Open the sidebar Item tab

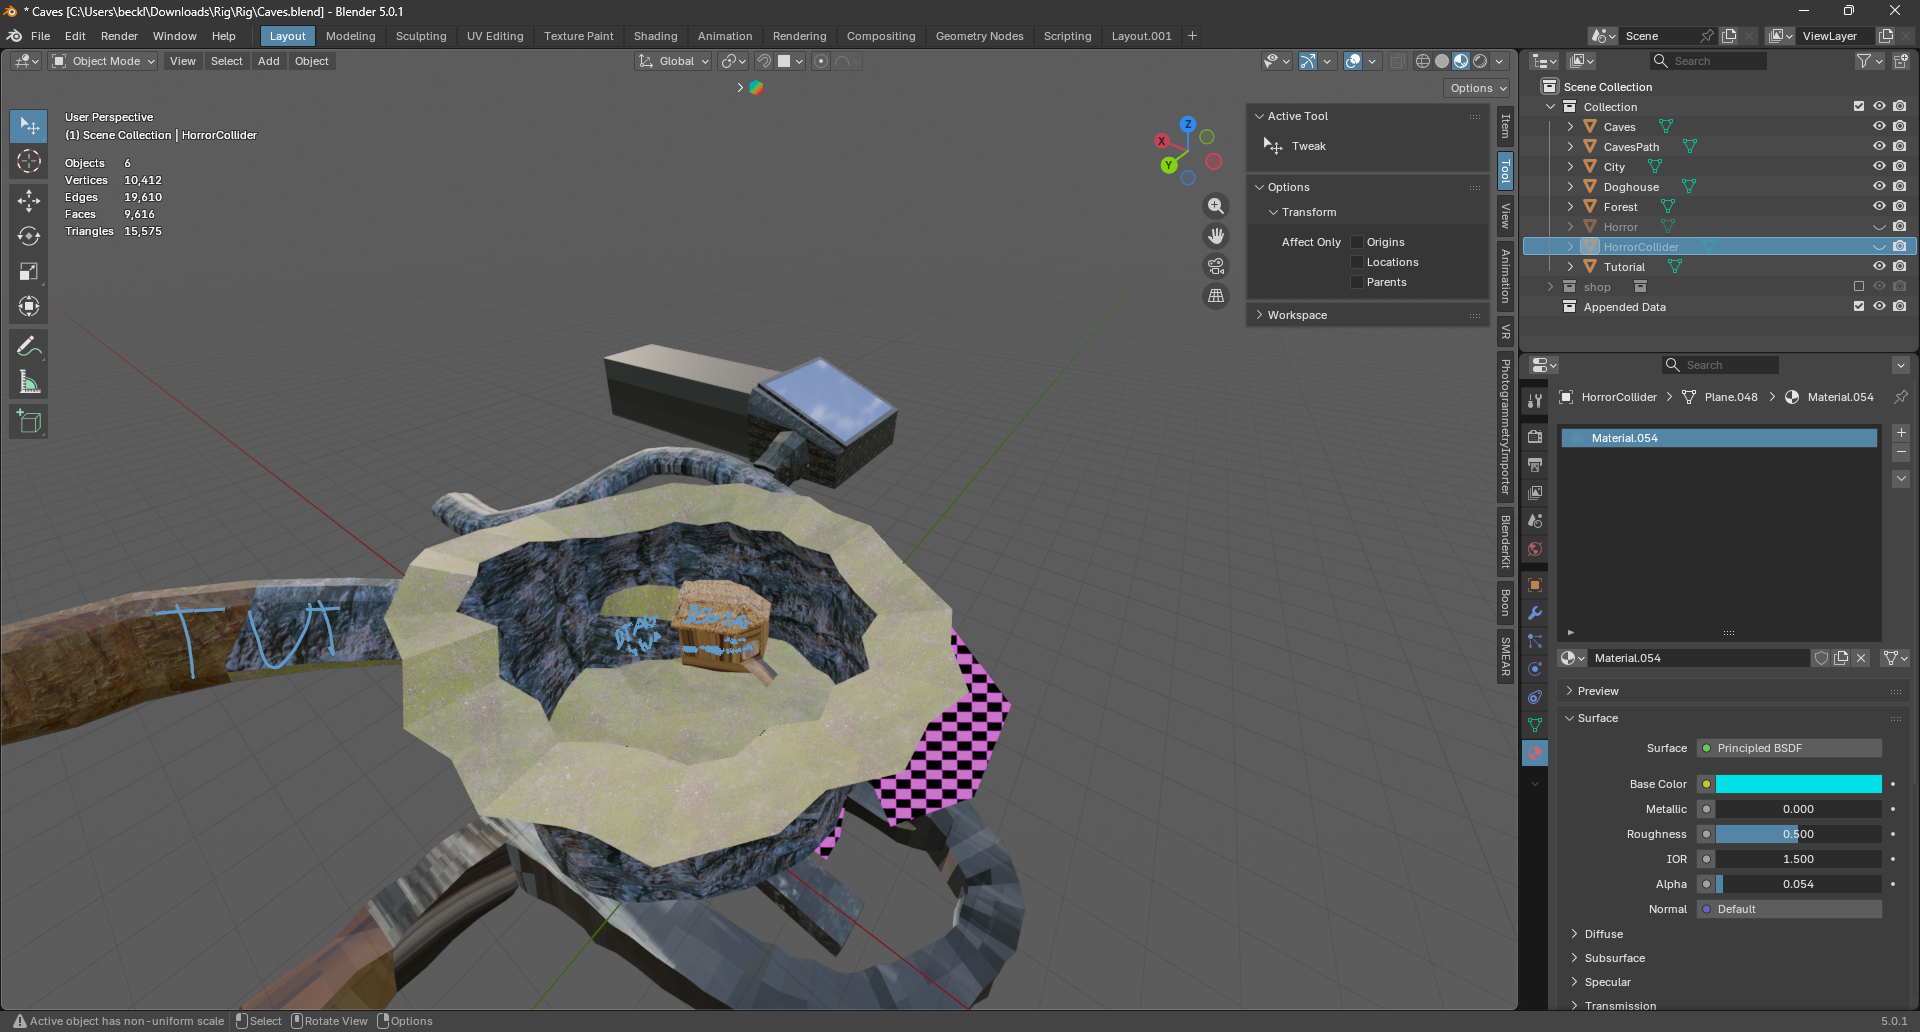pos(1505,127)
